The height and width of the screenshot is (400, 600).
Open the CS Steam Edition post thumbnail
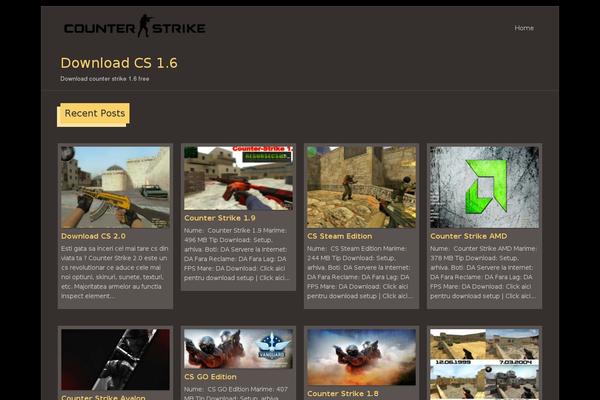click(361, 187)
